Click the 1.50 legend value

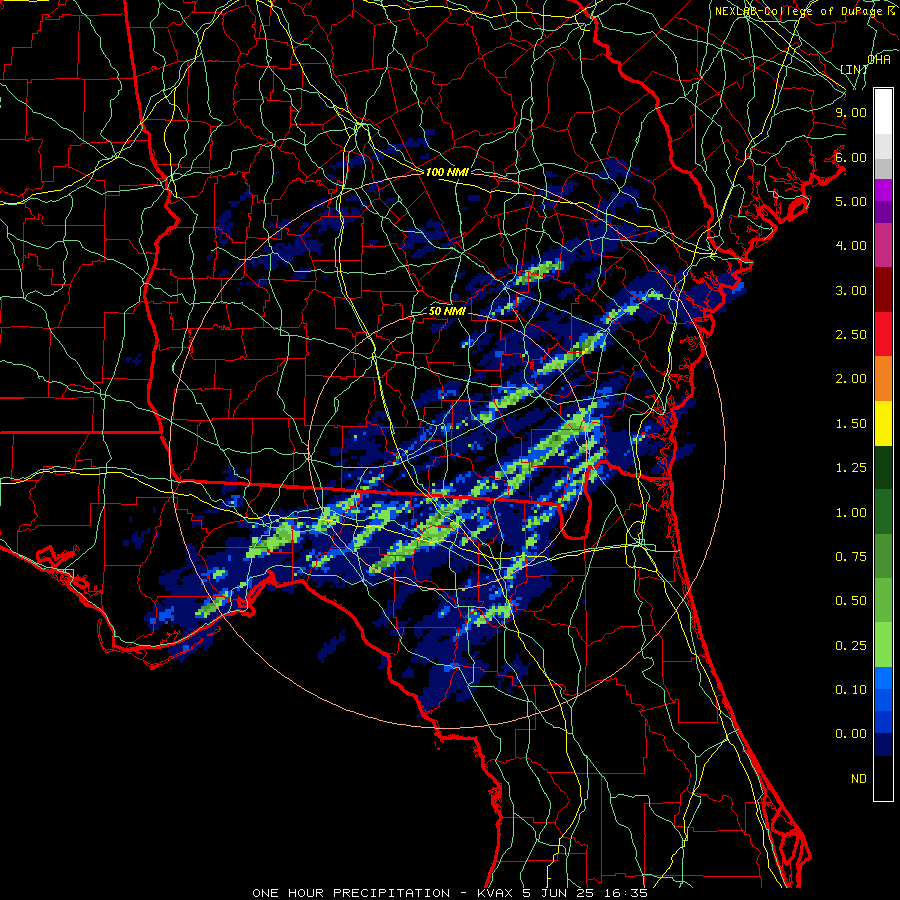(x=851, y=424)
